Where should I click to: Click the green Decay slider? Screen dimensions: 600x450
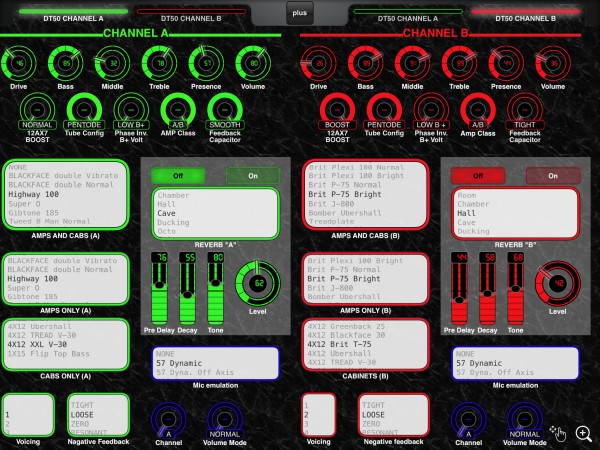tap(188, 289)
